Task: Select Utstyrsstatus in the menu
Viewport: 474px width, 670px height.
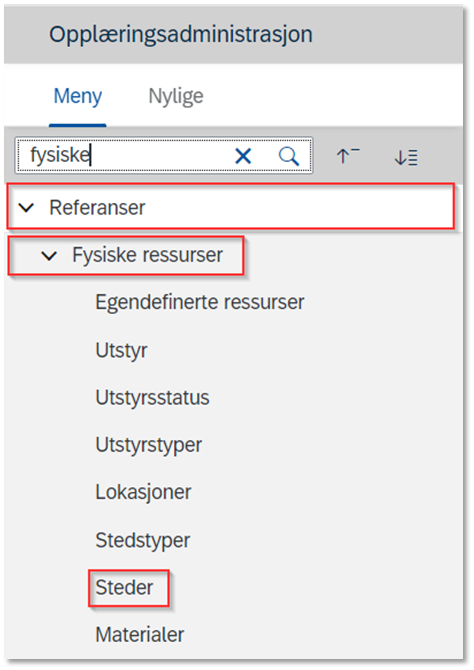Action: pos(152,398)
